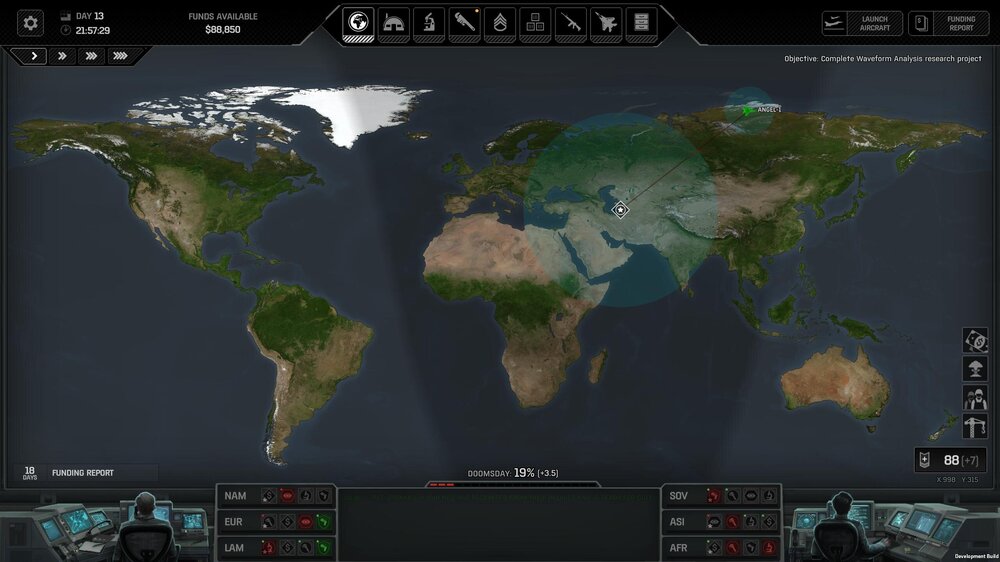Screen dimensions: 1000x562
Task: Click ASI's third status icon
Action: tap(751, 522)
